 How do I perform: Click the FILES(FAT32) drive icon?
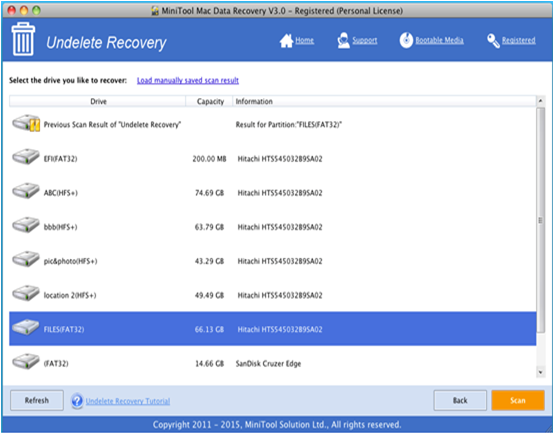[26, 328]
